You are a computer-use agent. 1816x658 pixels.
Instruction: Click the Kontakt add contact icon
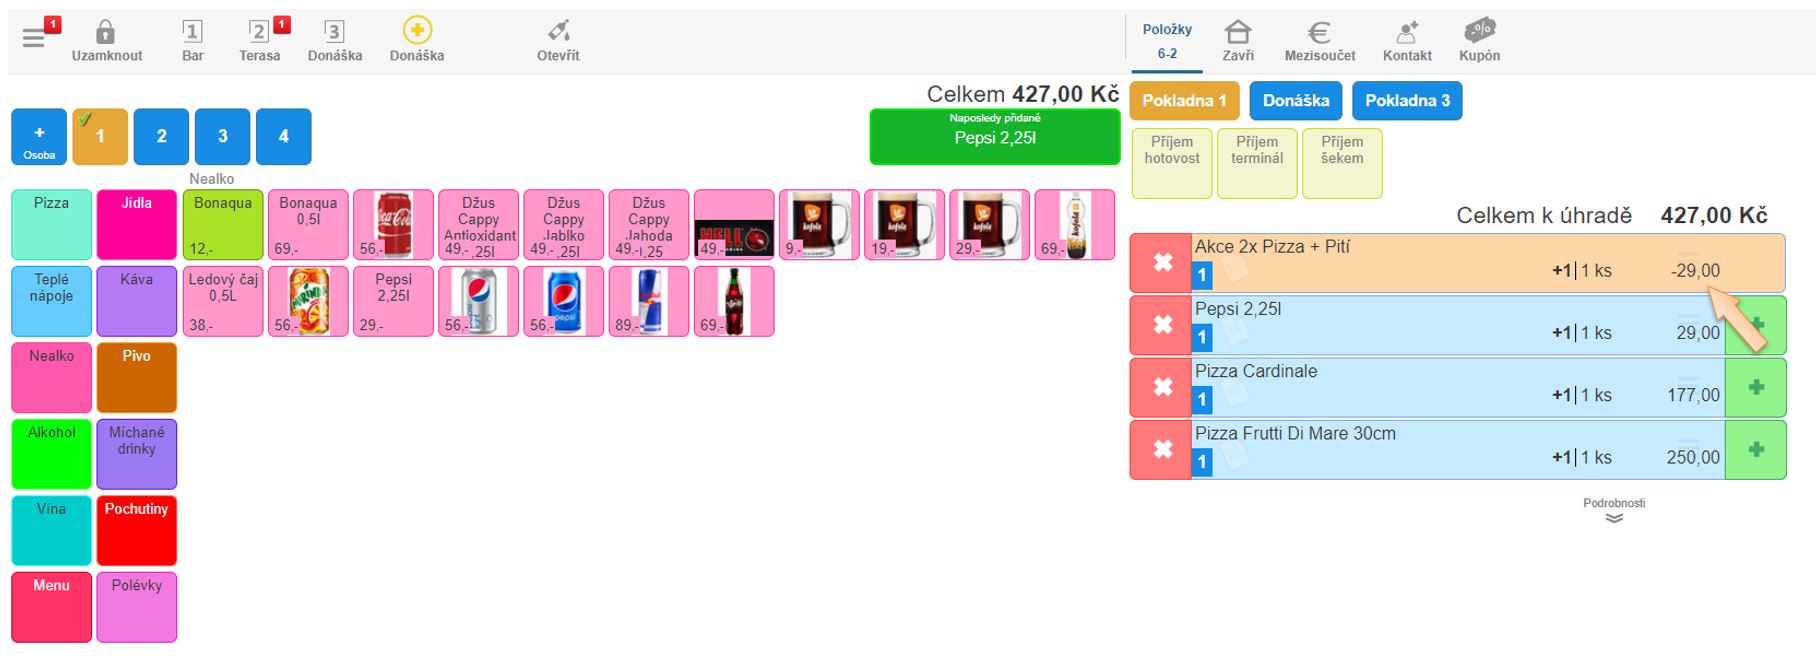(1407, 33)
